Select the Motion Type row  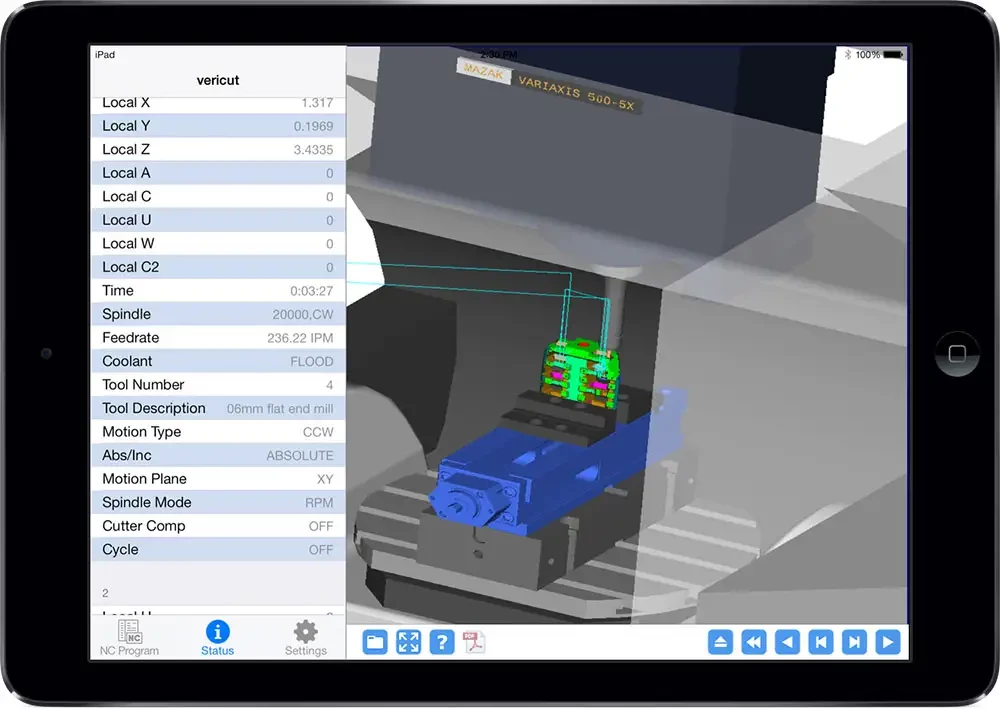(x=218, y=432)
